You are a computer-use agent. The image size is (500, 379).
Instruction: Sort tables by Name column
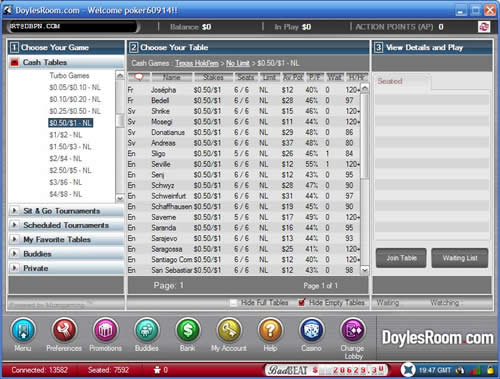172,77
